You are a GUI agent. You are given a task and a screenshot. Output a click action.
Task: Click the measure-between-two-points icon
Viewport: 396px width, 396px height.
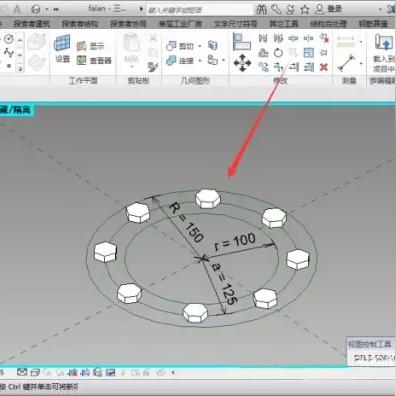coord(346,62)
